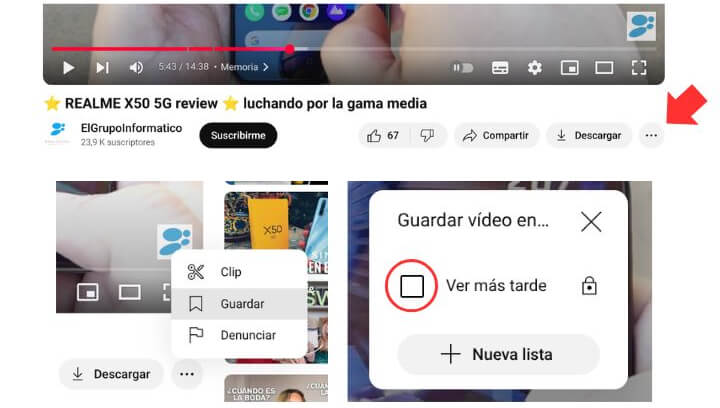Viewport: 720px width, 408px height.
Task: Open video settings gear
Action: (x=534, y=68)
